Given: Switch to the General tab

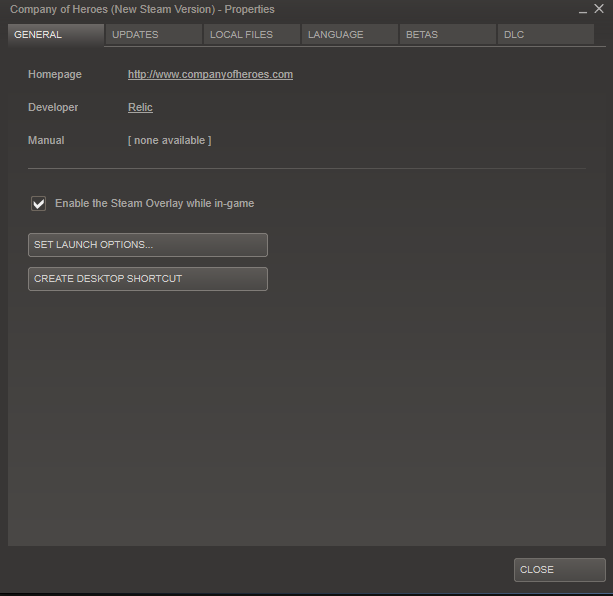Looking at the screenshot, I should tap(56, 35).
